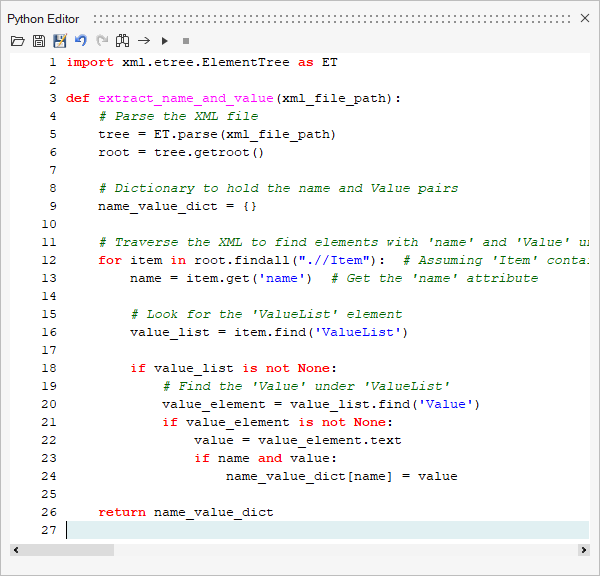Click the comment '# Parse the XML file'

click(x=178, y=116)
